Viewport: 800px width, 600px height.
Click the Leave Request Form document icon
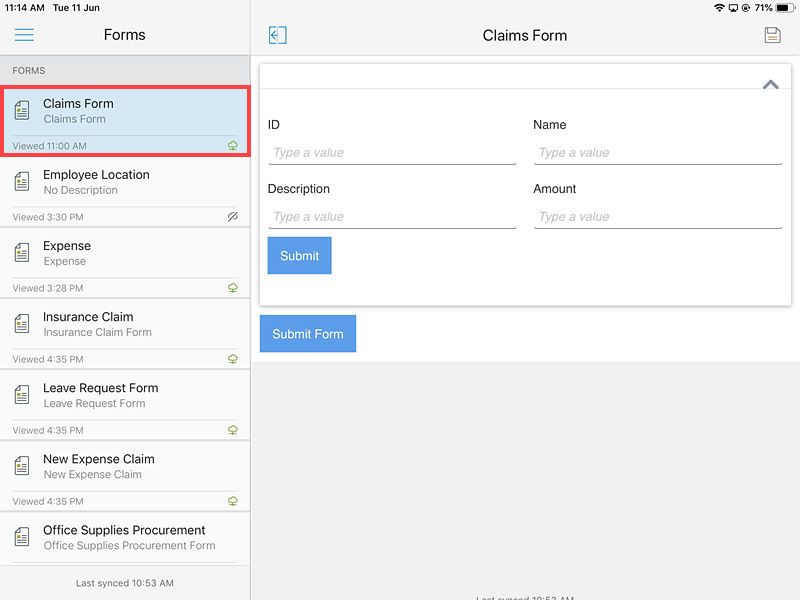click(22, 395)
